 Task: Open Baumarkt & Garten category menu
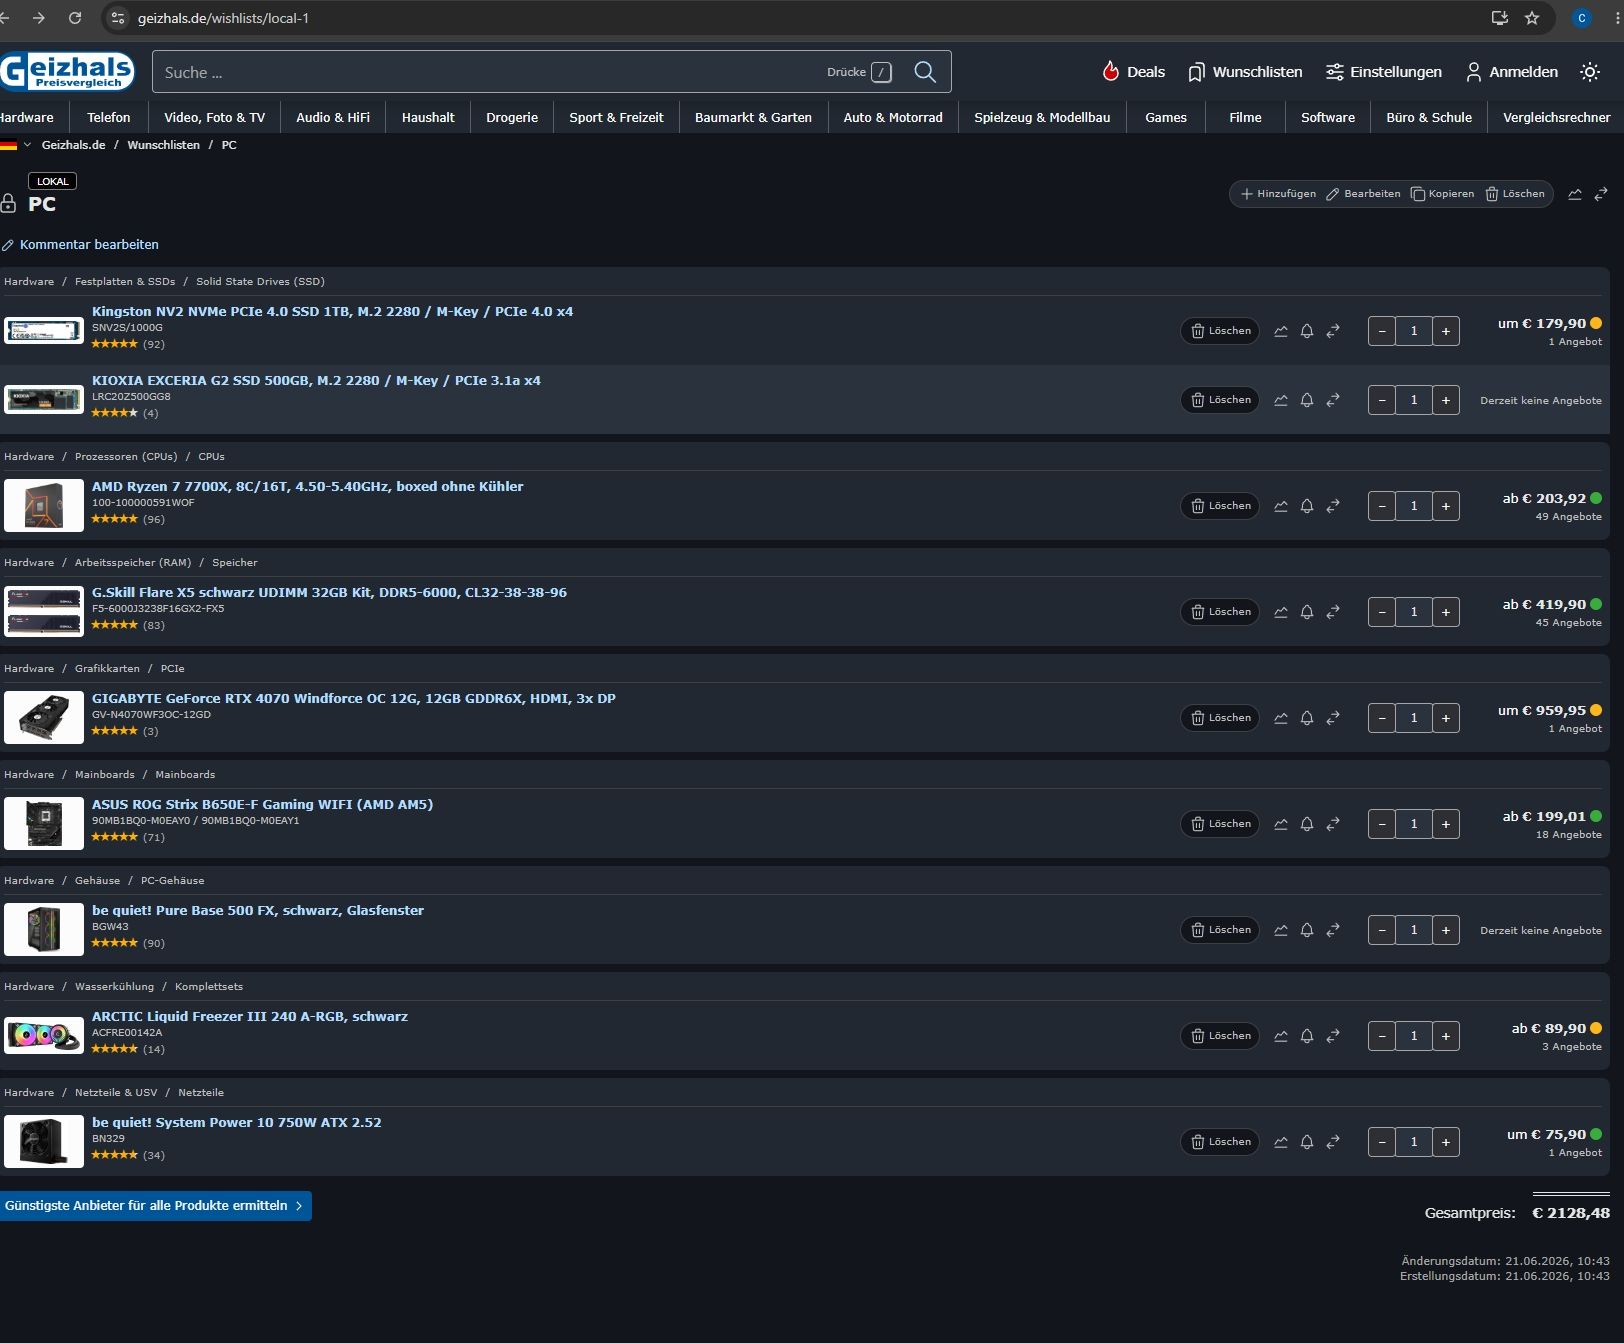[x=753, y=117]
